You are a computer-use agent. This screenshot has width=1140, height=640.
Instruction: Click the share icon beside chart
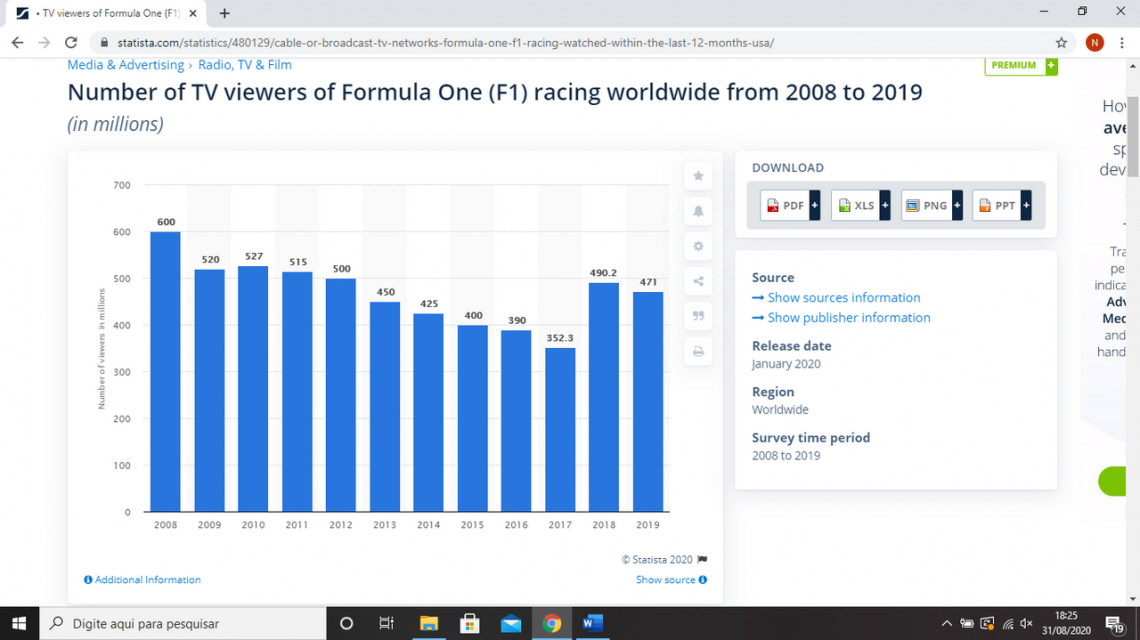click(698, 281)
